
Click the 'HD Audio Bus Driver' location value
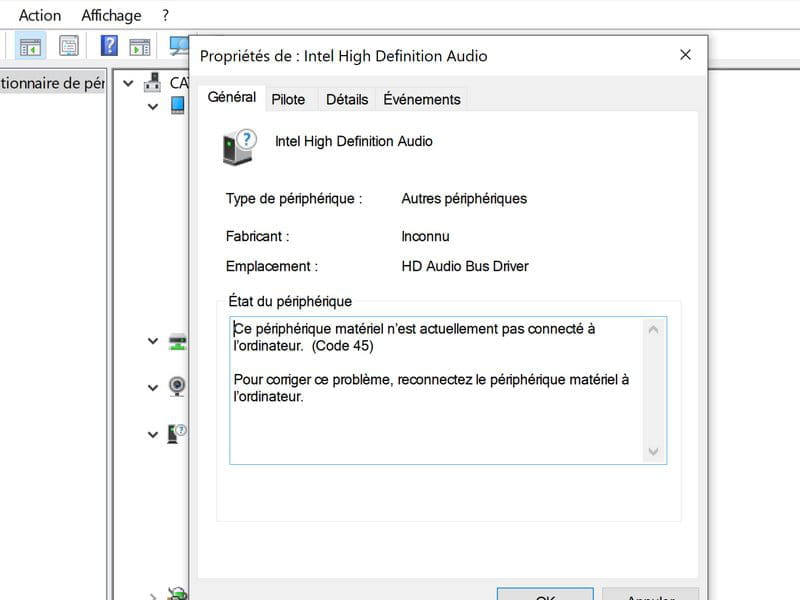click(465, 266)
